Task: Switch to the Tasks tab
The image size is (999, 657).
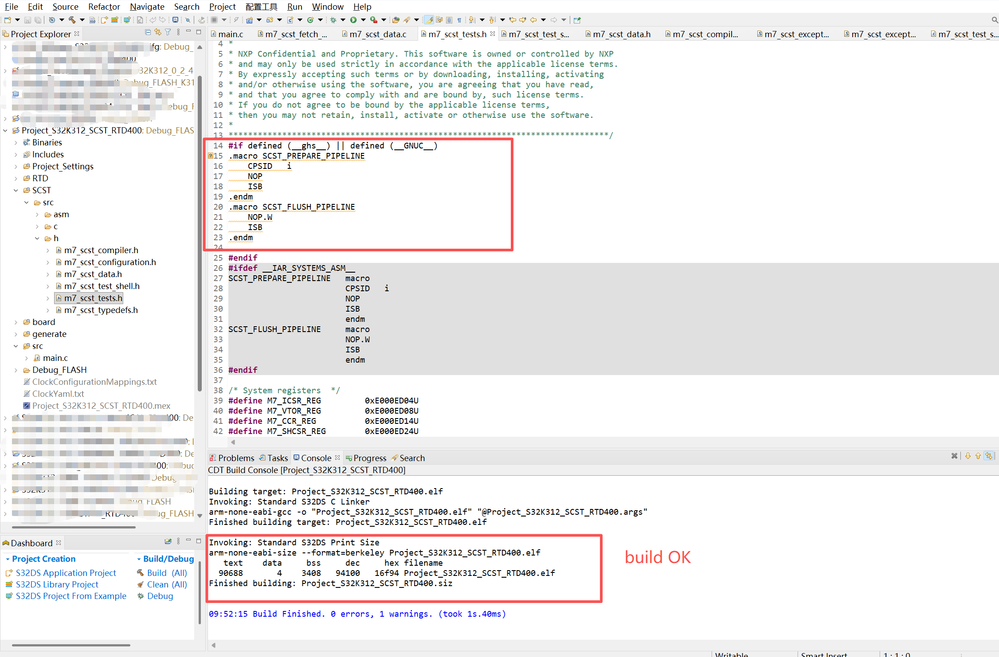Action: 273,458
